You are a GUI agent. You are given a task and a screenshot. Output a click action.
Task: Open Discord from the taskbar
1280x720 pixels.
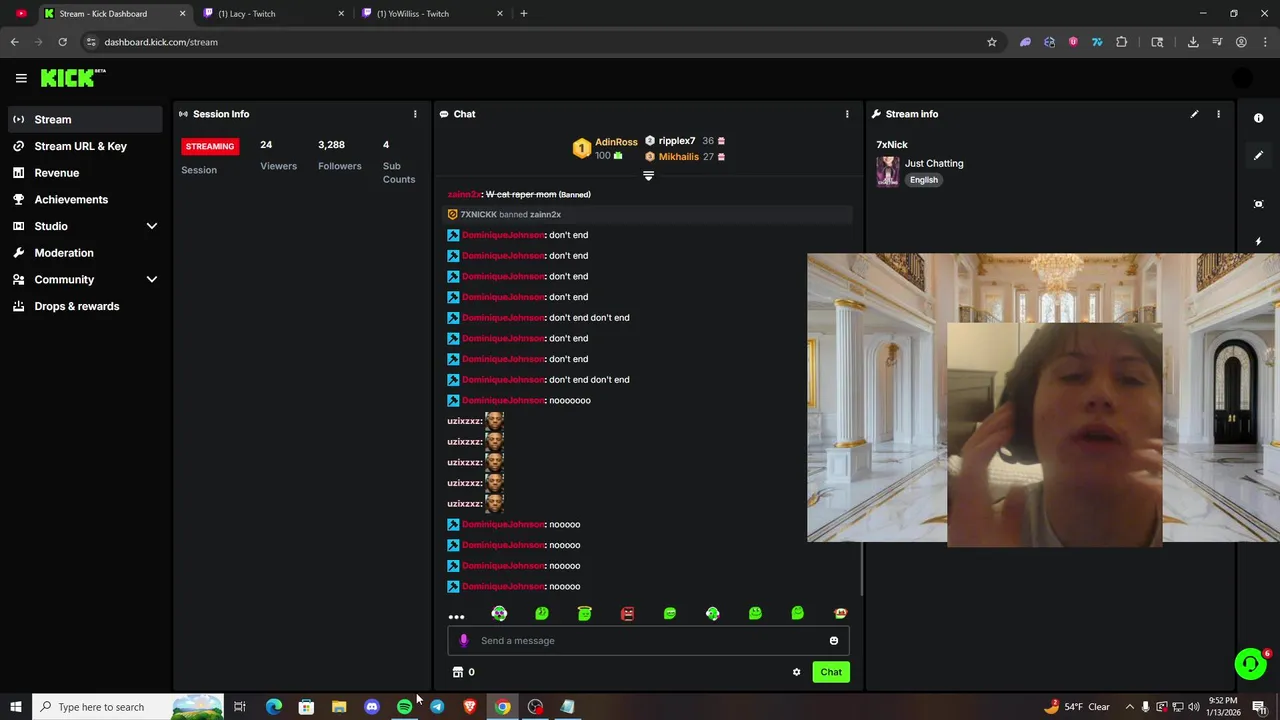click(x=372, y=707)
